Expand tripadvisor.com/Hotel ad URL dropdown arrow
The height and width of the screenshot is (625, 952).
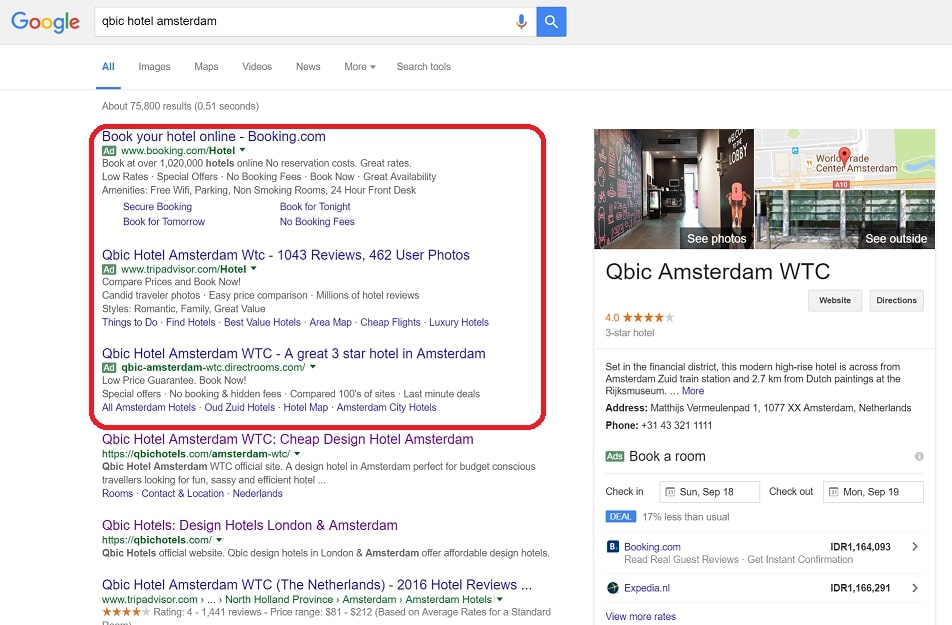254,268
